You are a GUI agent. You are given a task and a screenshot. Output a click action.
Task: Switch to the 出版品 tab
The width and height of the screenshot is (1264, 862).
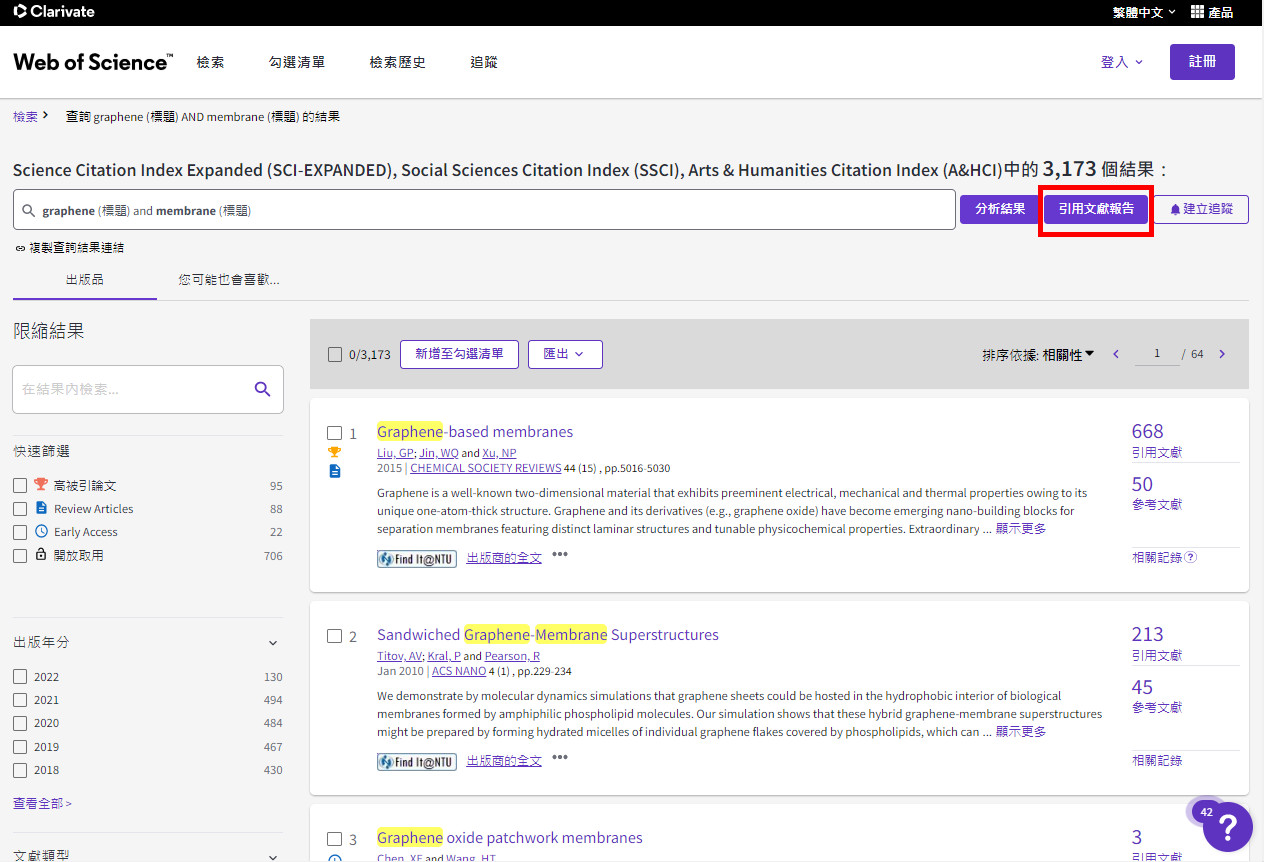click(x=84, y=280)
